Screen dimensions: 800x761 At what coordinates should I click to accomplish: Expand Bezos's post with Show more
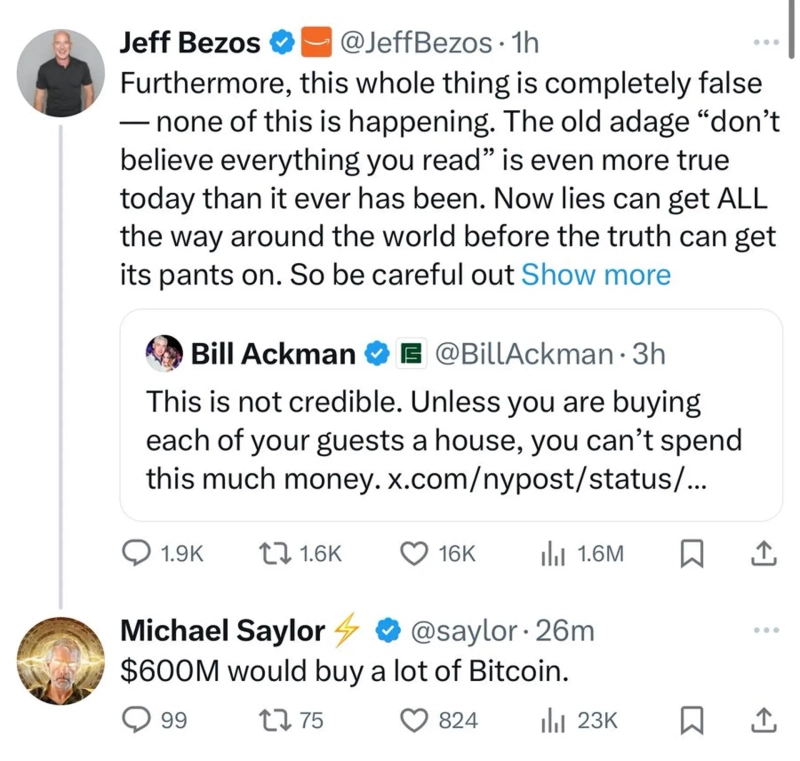596,274
